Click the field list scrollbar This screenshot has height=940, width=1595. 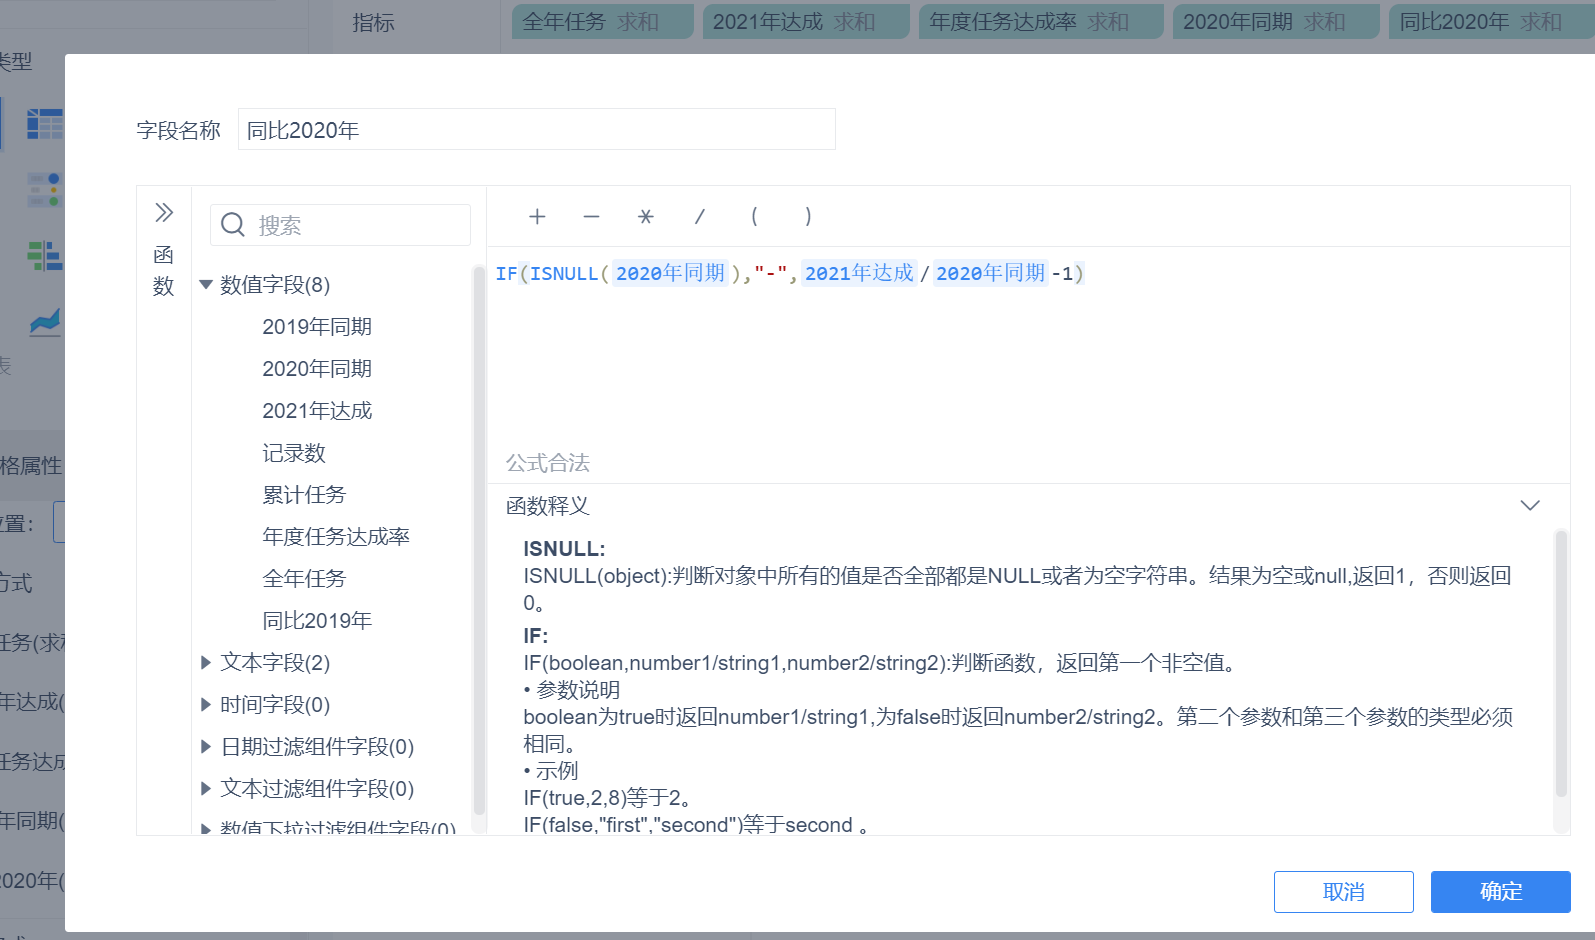[x=479, y=540]
